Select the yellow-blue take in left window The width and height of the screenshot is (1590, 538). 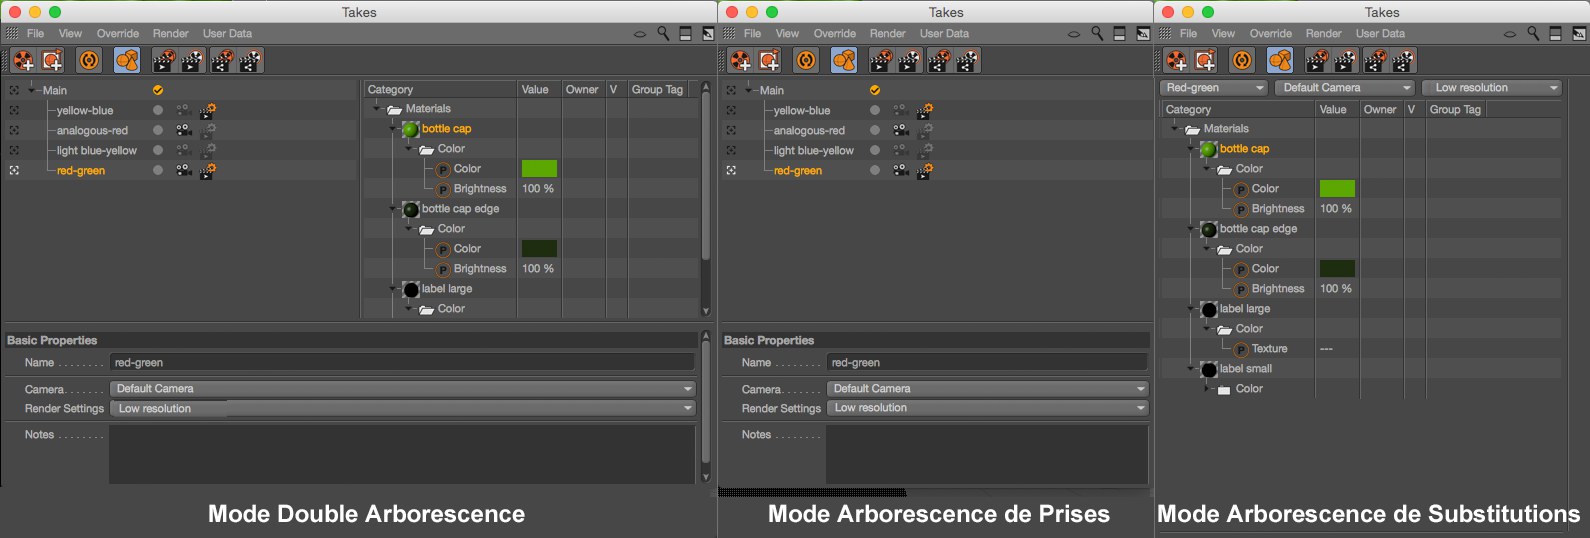(85, 110)
